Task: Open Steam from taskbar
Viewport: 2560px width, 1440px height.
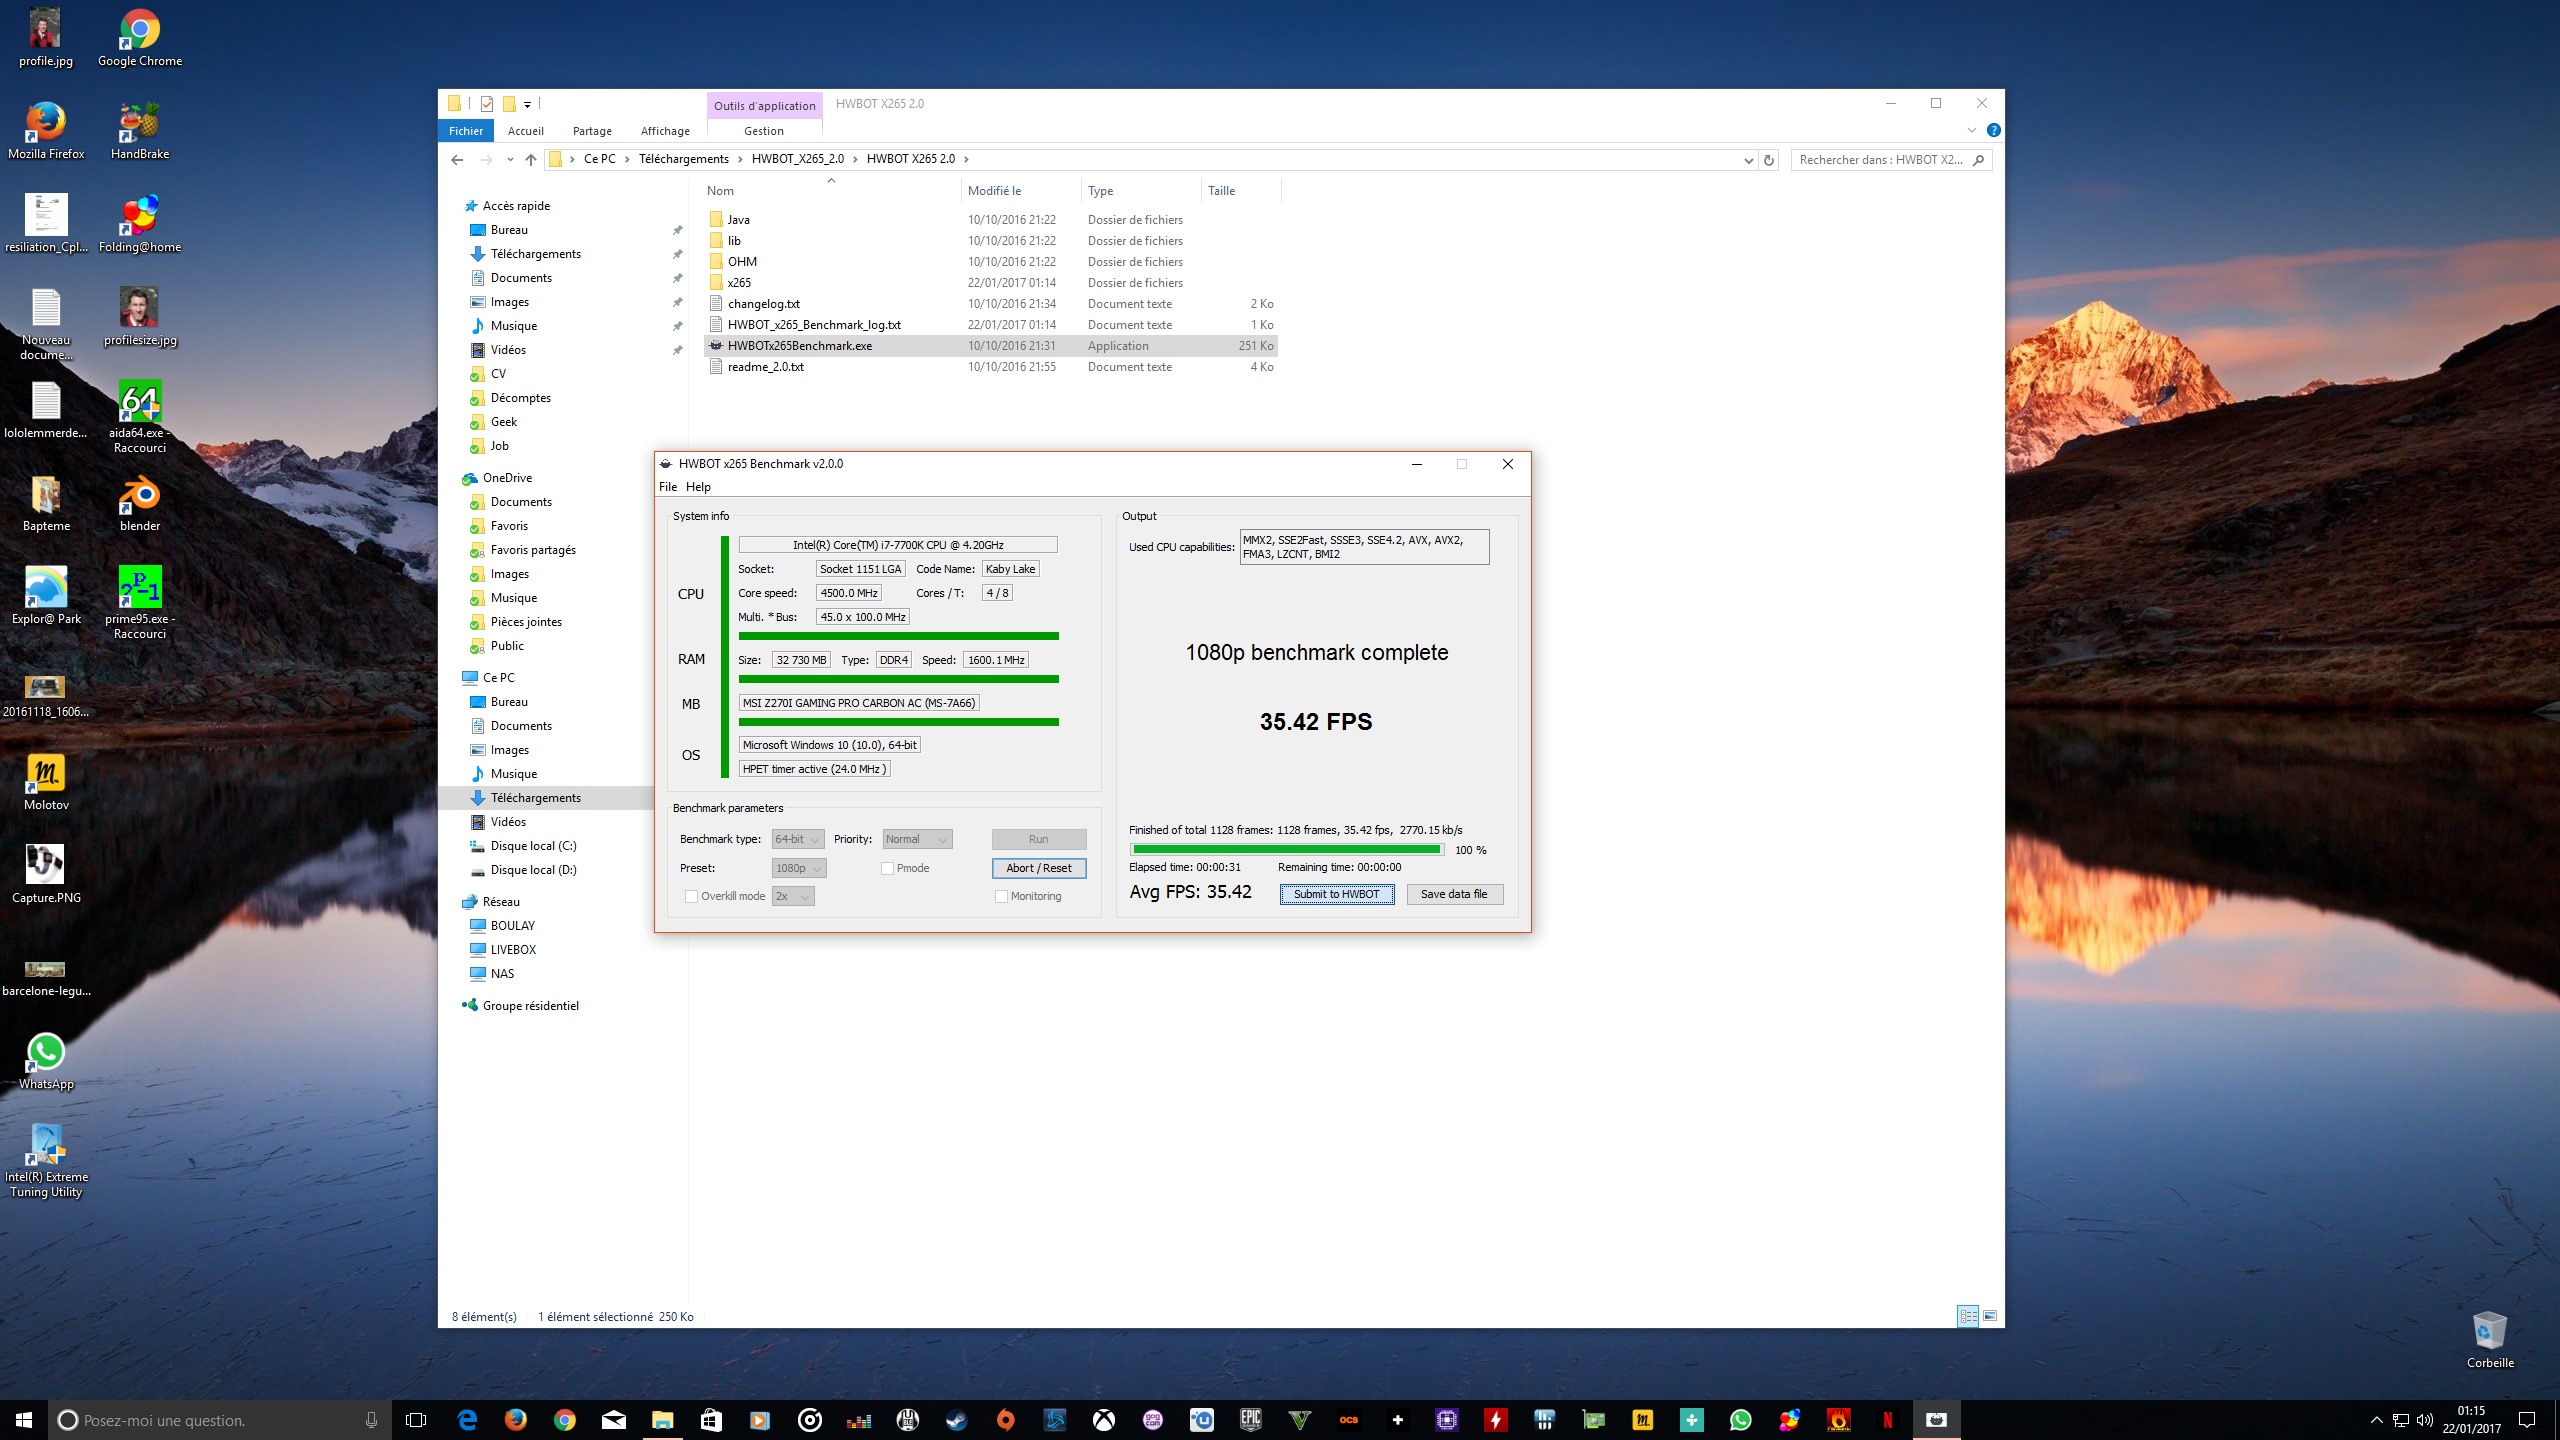Action: 957,1420
